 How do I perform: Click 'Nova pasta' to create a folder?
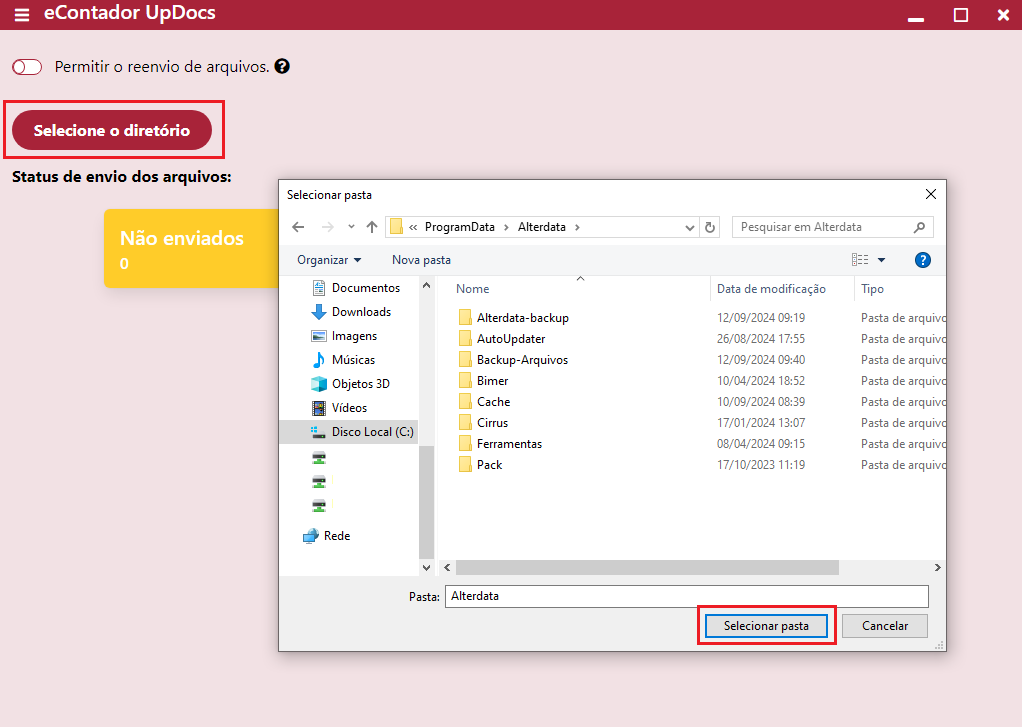tap(421, 260)
